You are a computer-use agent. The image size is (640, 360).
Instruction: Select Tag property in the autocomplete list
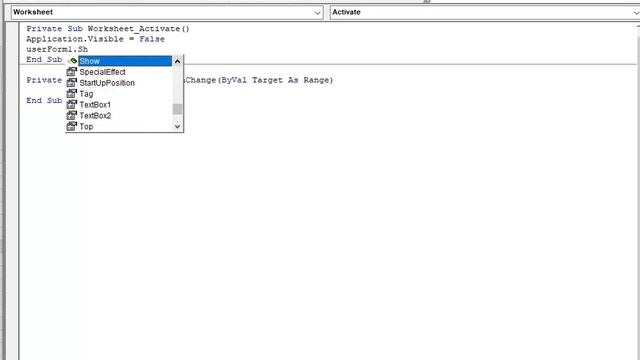tap(86, 94)
